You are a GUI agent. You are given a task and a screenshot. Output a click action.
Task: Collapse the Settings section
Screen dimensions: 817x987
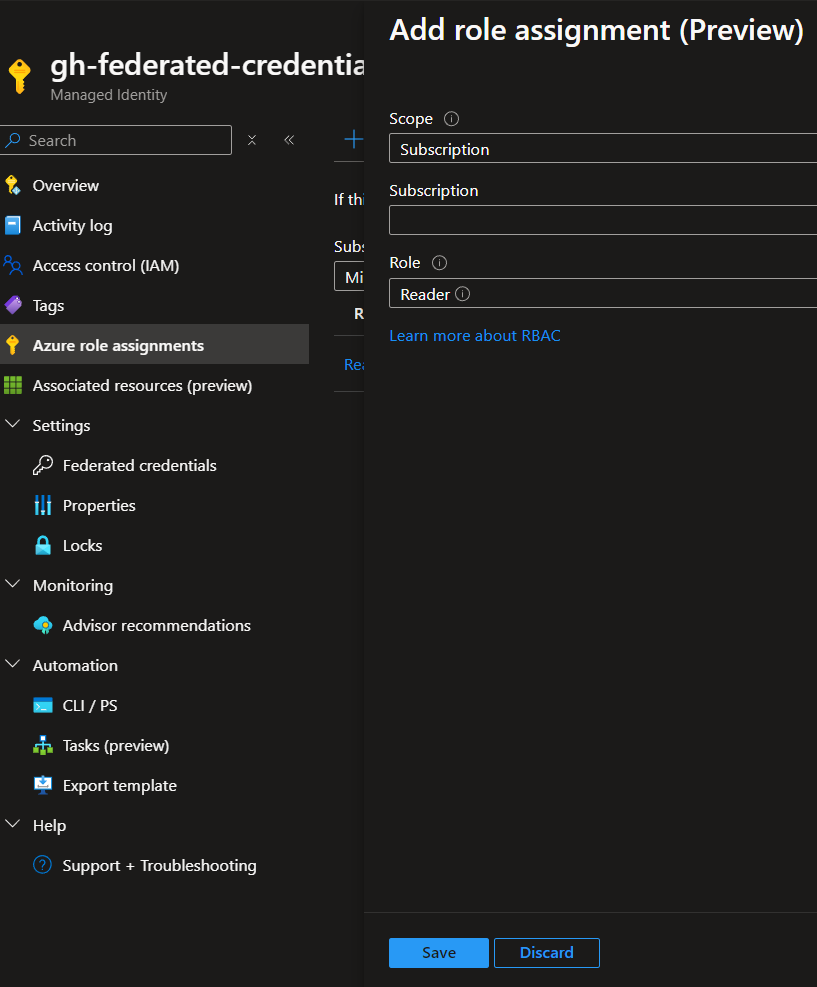(13, 423)
